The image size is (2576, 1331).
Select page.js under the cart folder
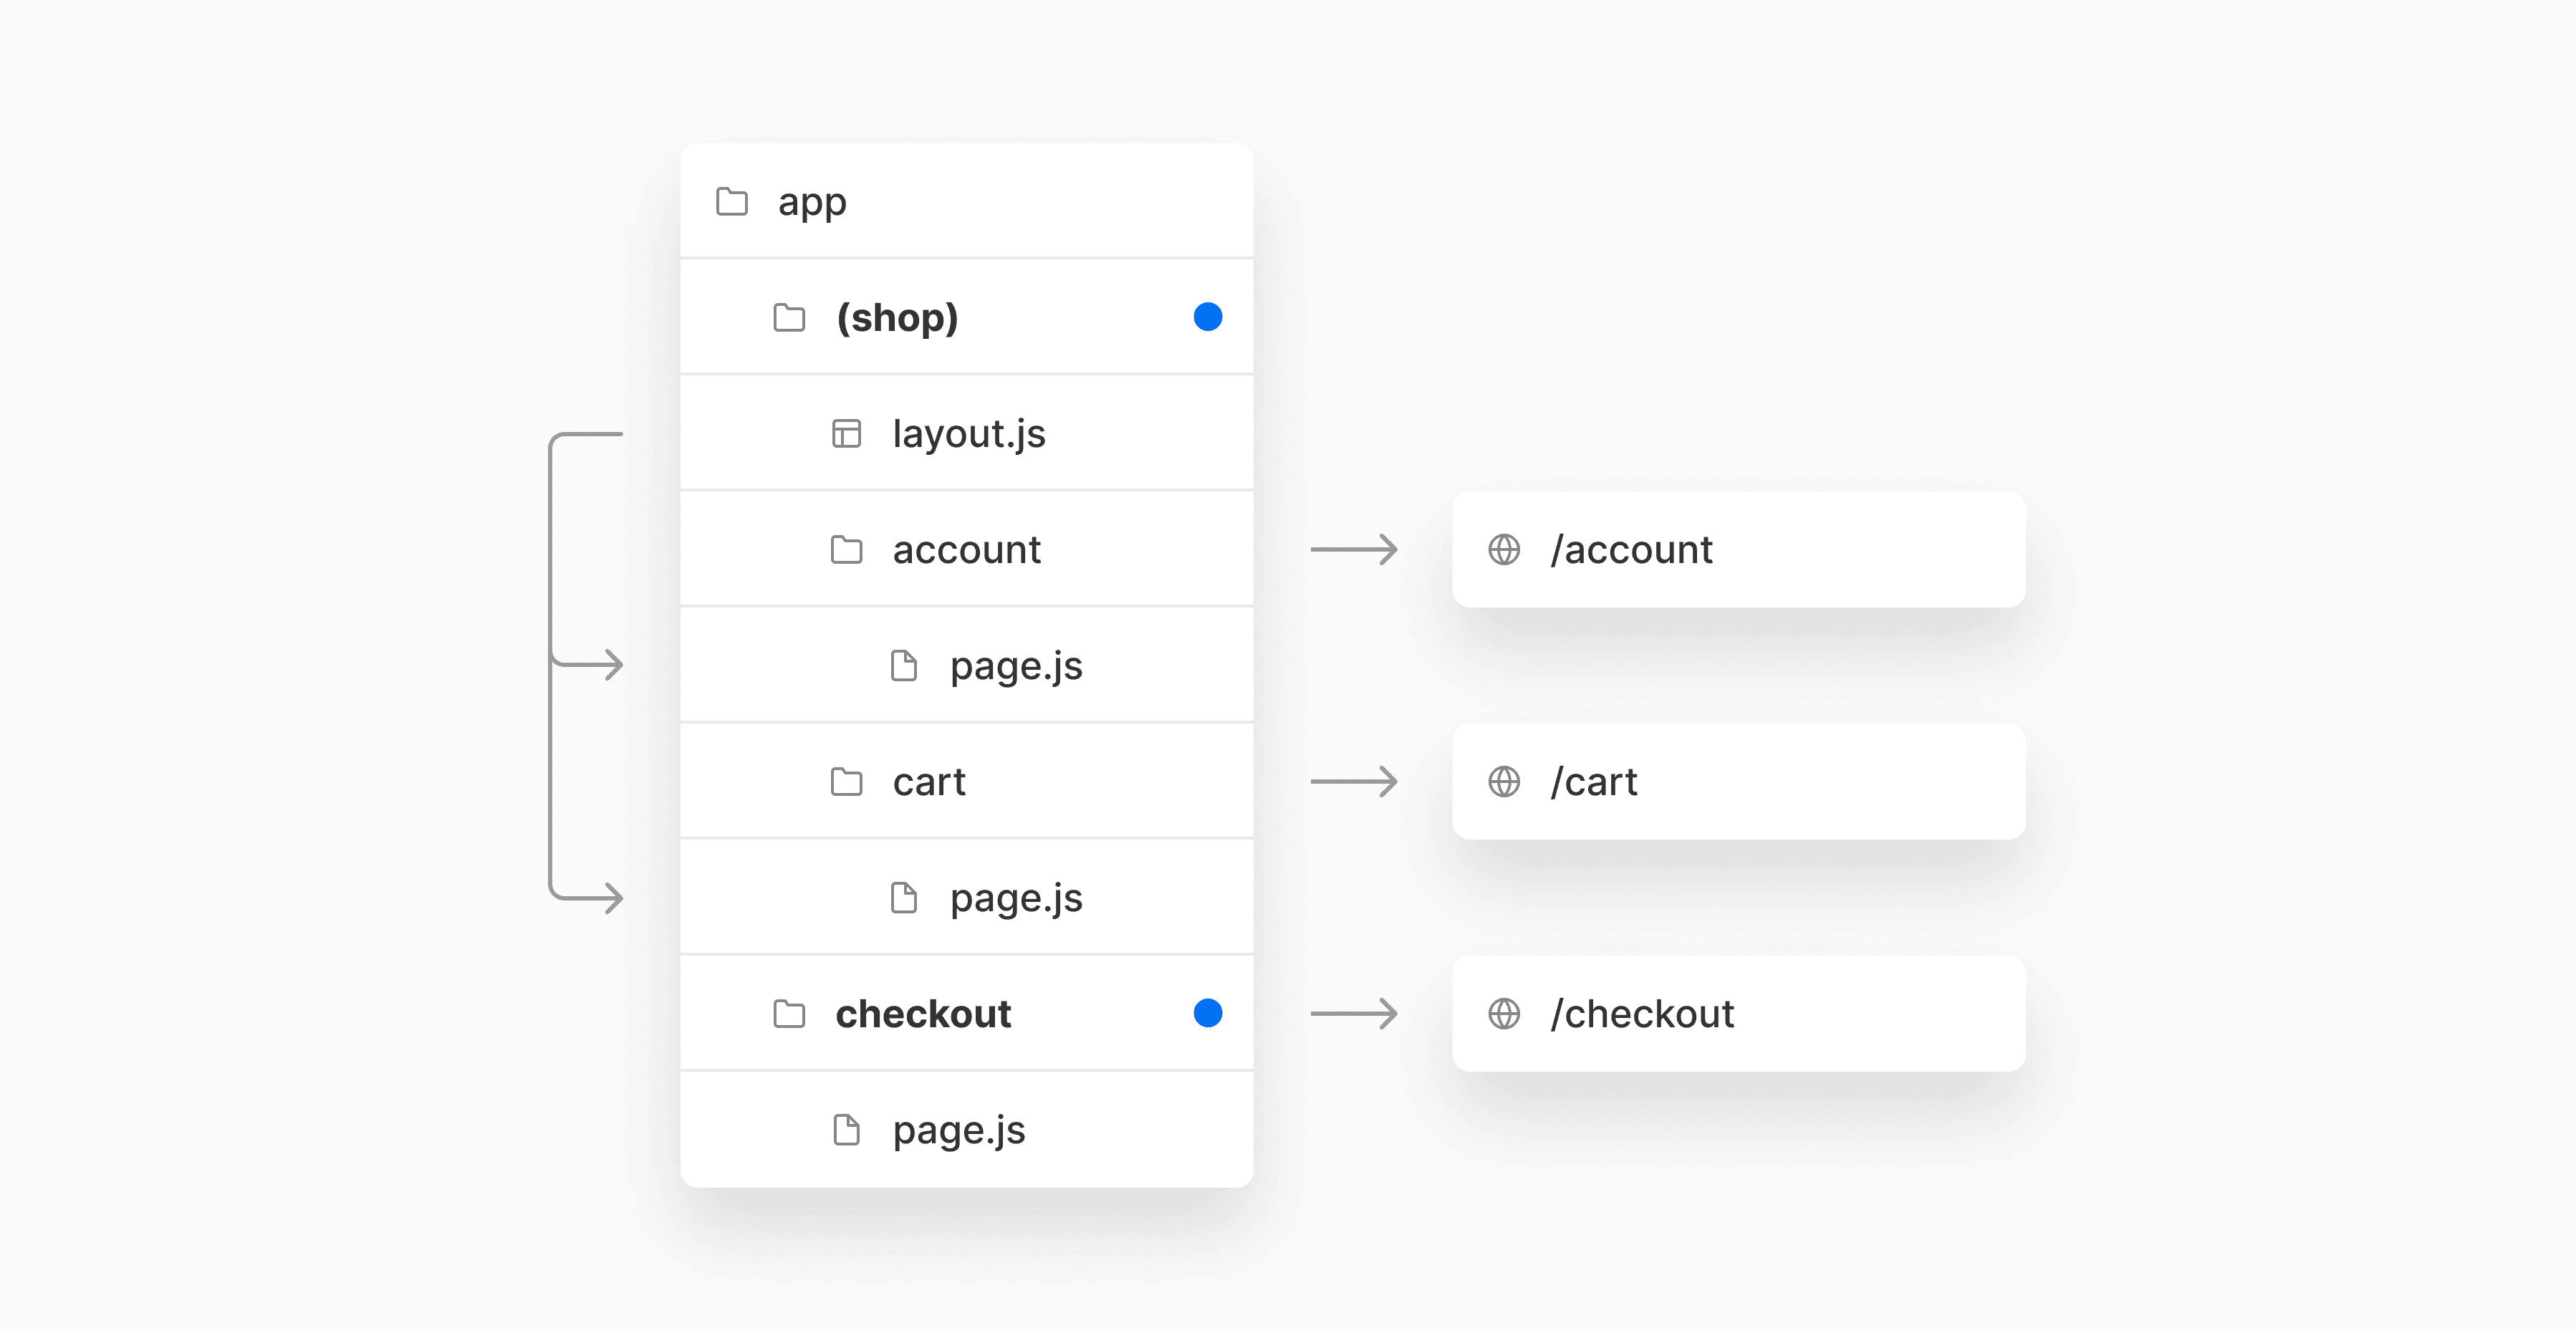[x=1015, y=898]
